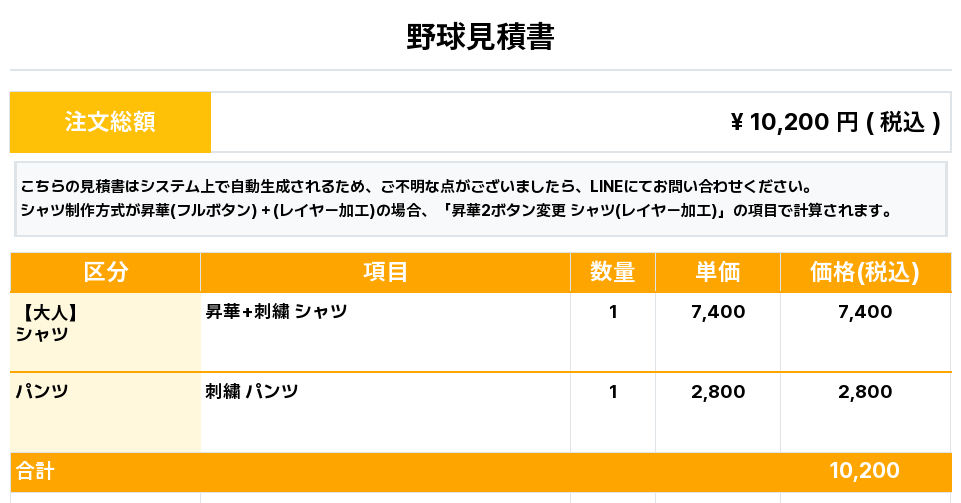Click the ¥ 10,200 円 order total amount
Image resolution: width=961 pixels, height=503 pixels.
pyautogui.click(x=835, y=122)
